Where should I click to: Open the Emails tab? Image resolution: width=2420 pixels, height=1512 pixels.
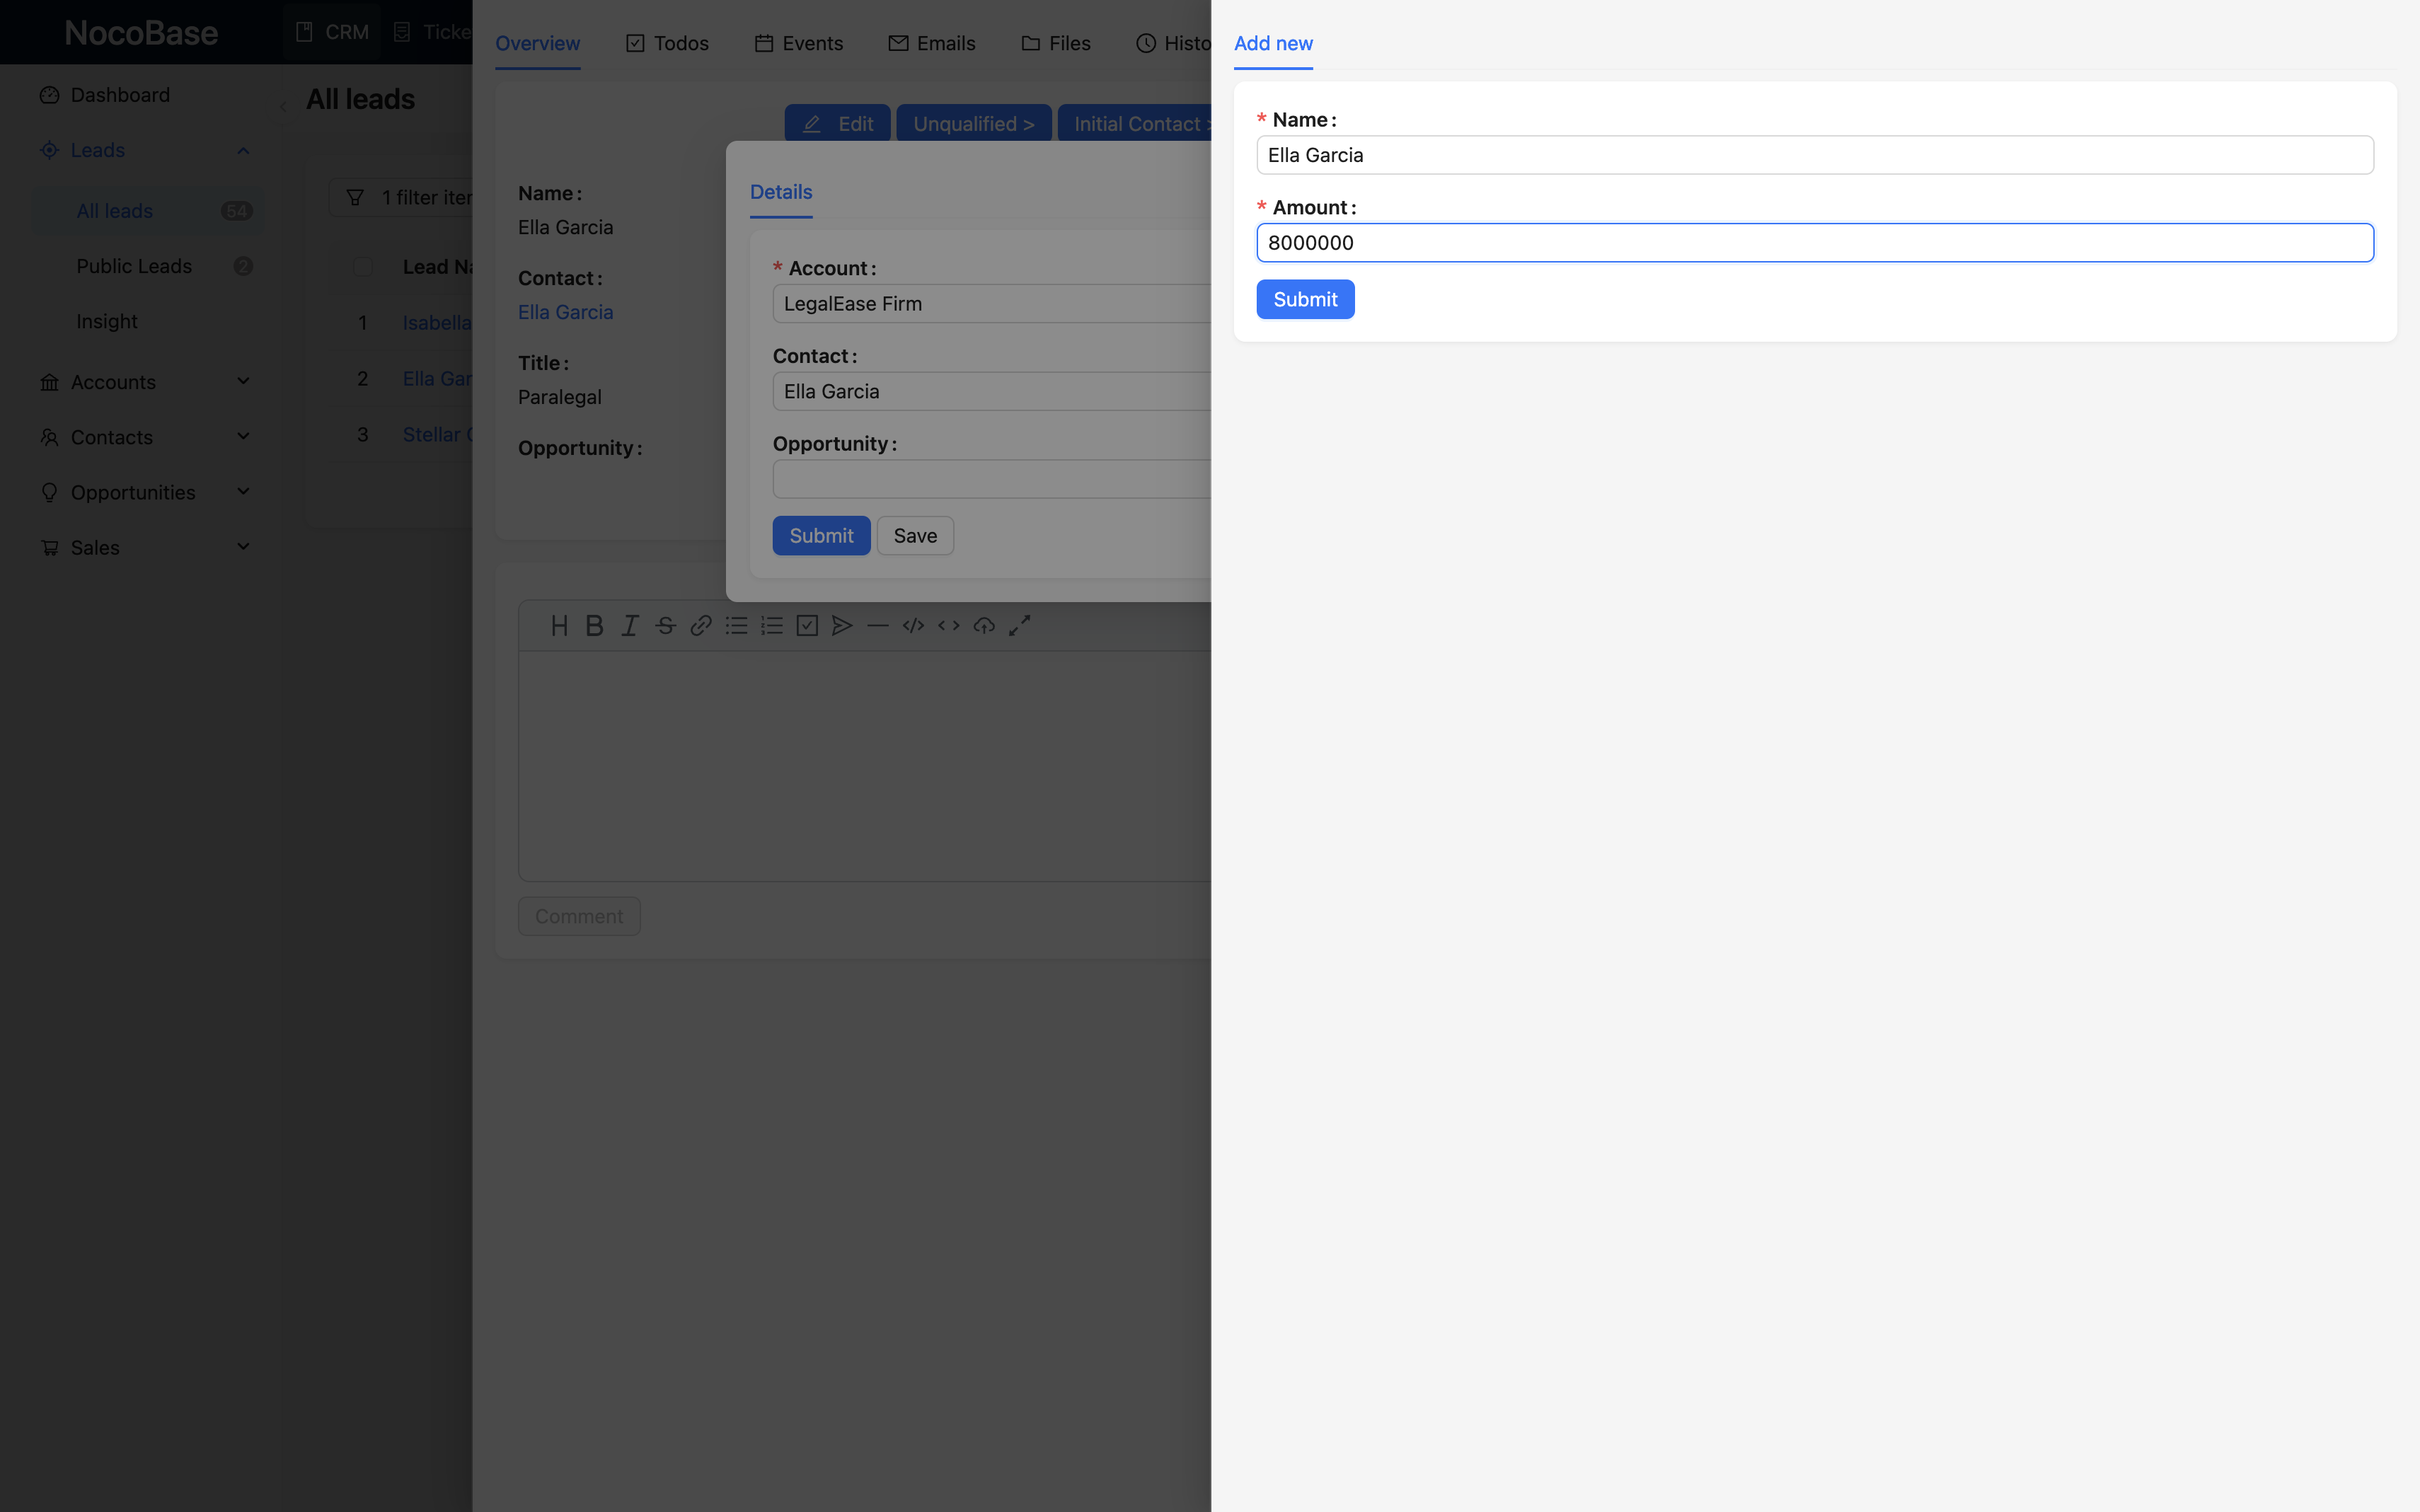932,43
